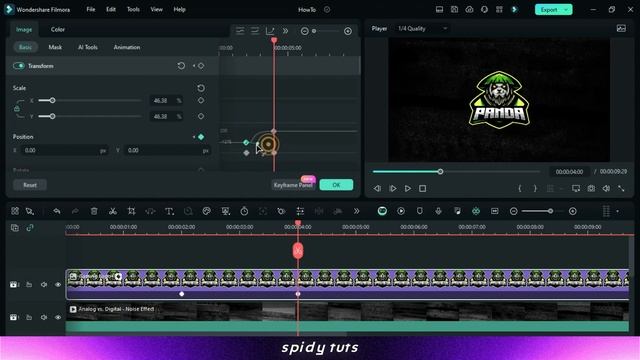
Task: Open the Tools menu
Action: click(133, 9)
